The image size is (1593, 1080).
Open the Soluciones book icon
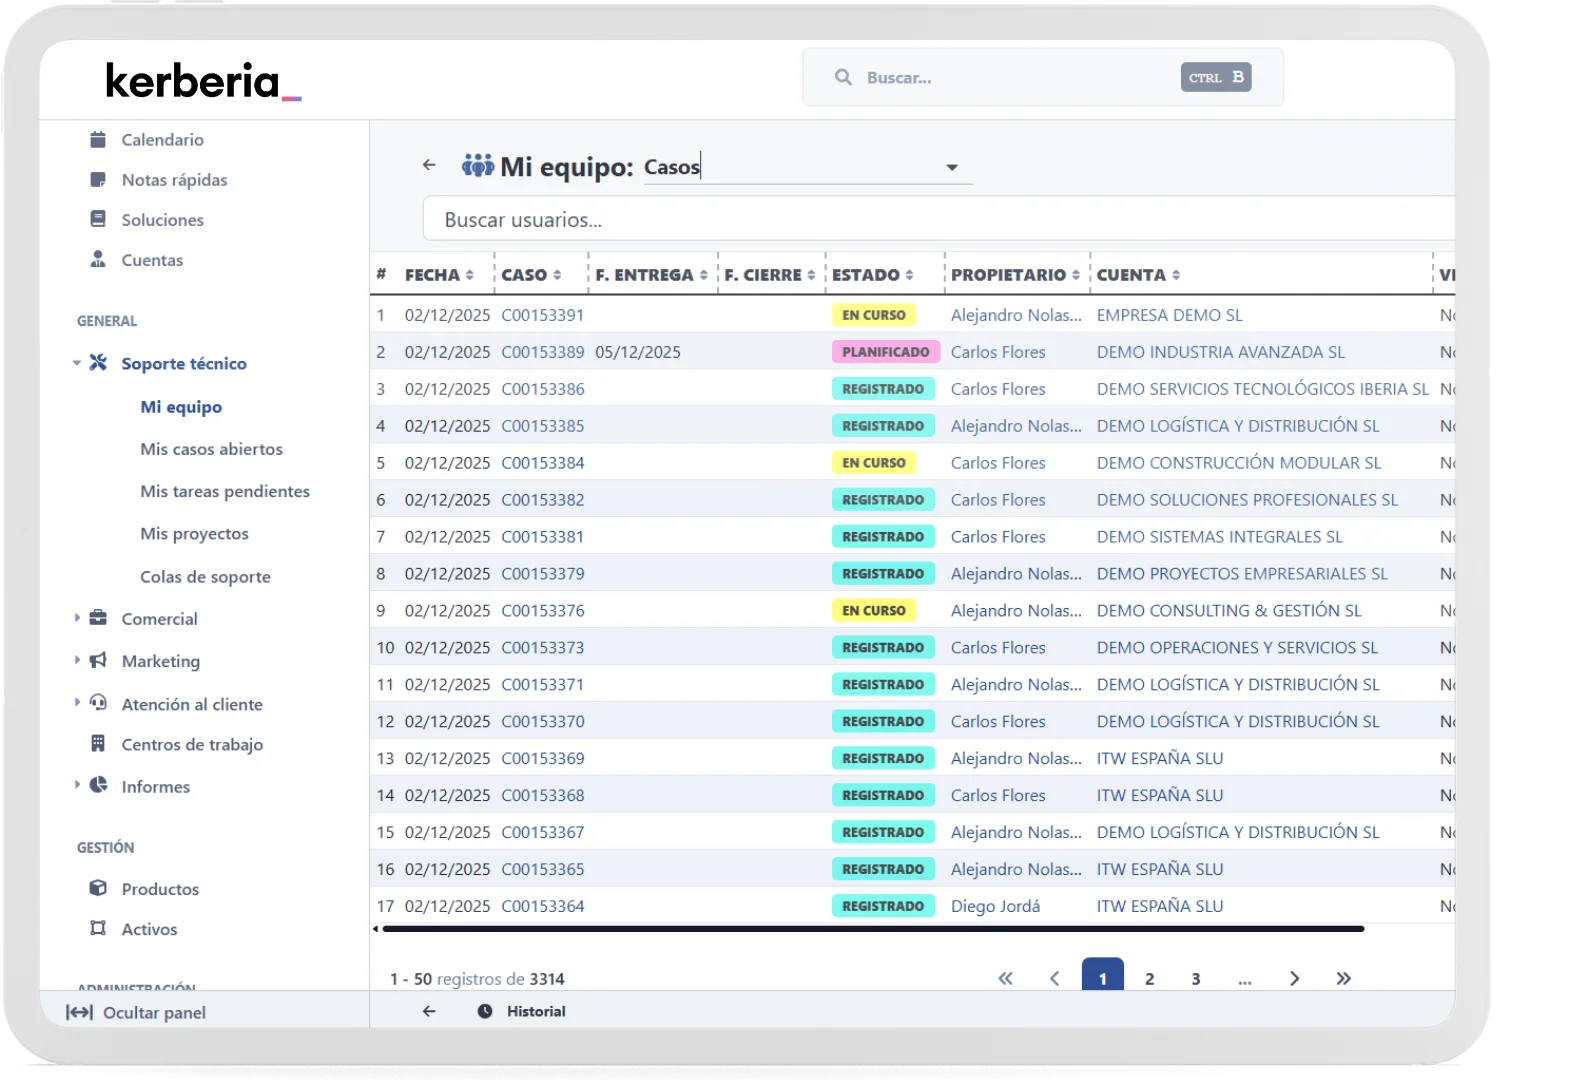pos(98,219)
